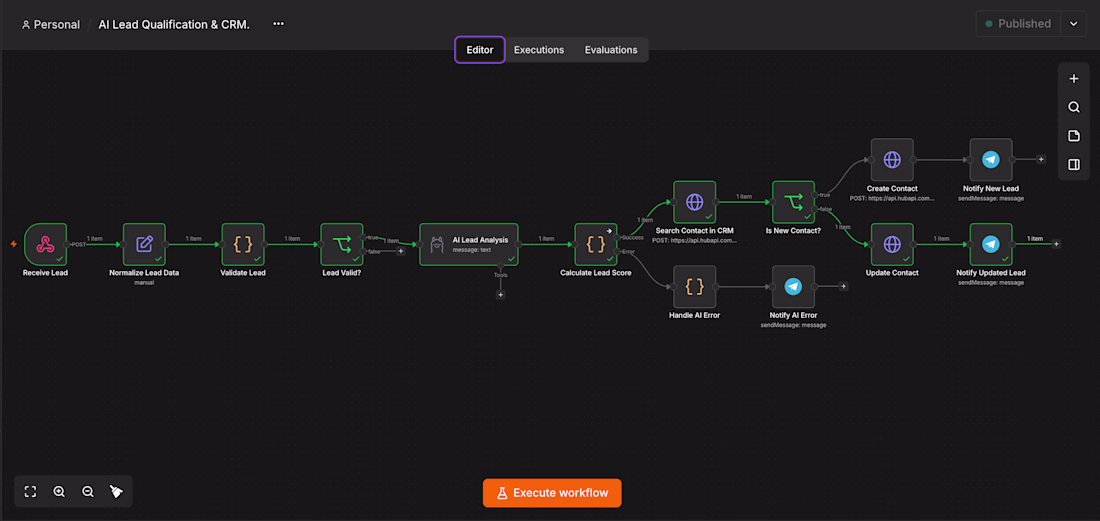Zoom out on the canvas
The image size is (1100, 521).
coord(88,492)
